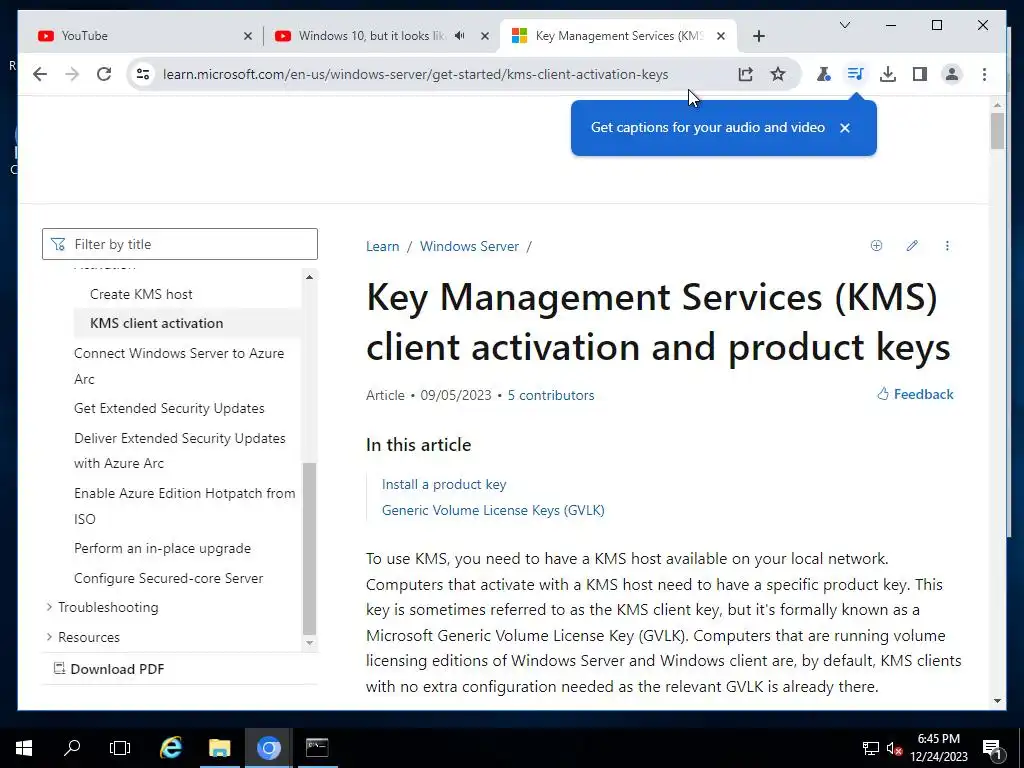Viewport: 1024px width, 768px height.
Task: Click the Learn breadcrumb link
Action: coord(383,246)
